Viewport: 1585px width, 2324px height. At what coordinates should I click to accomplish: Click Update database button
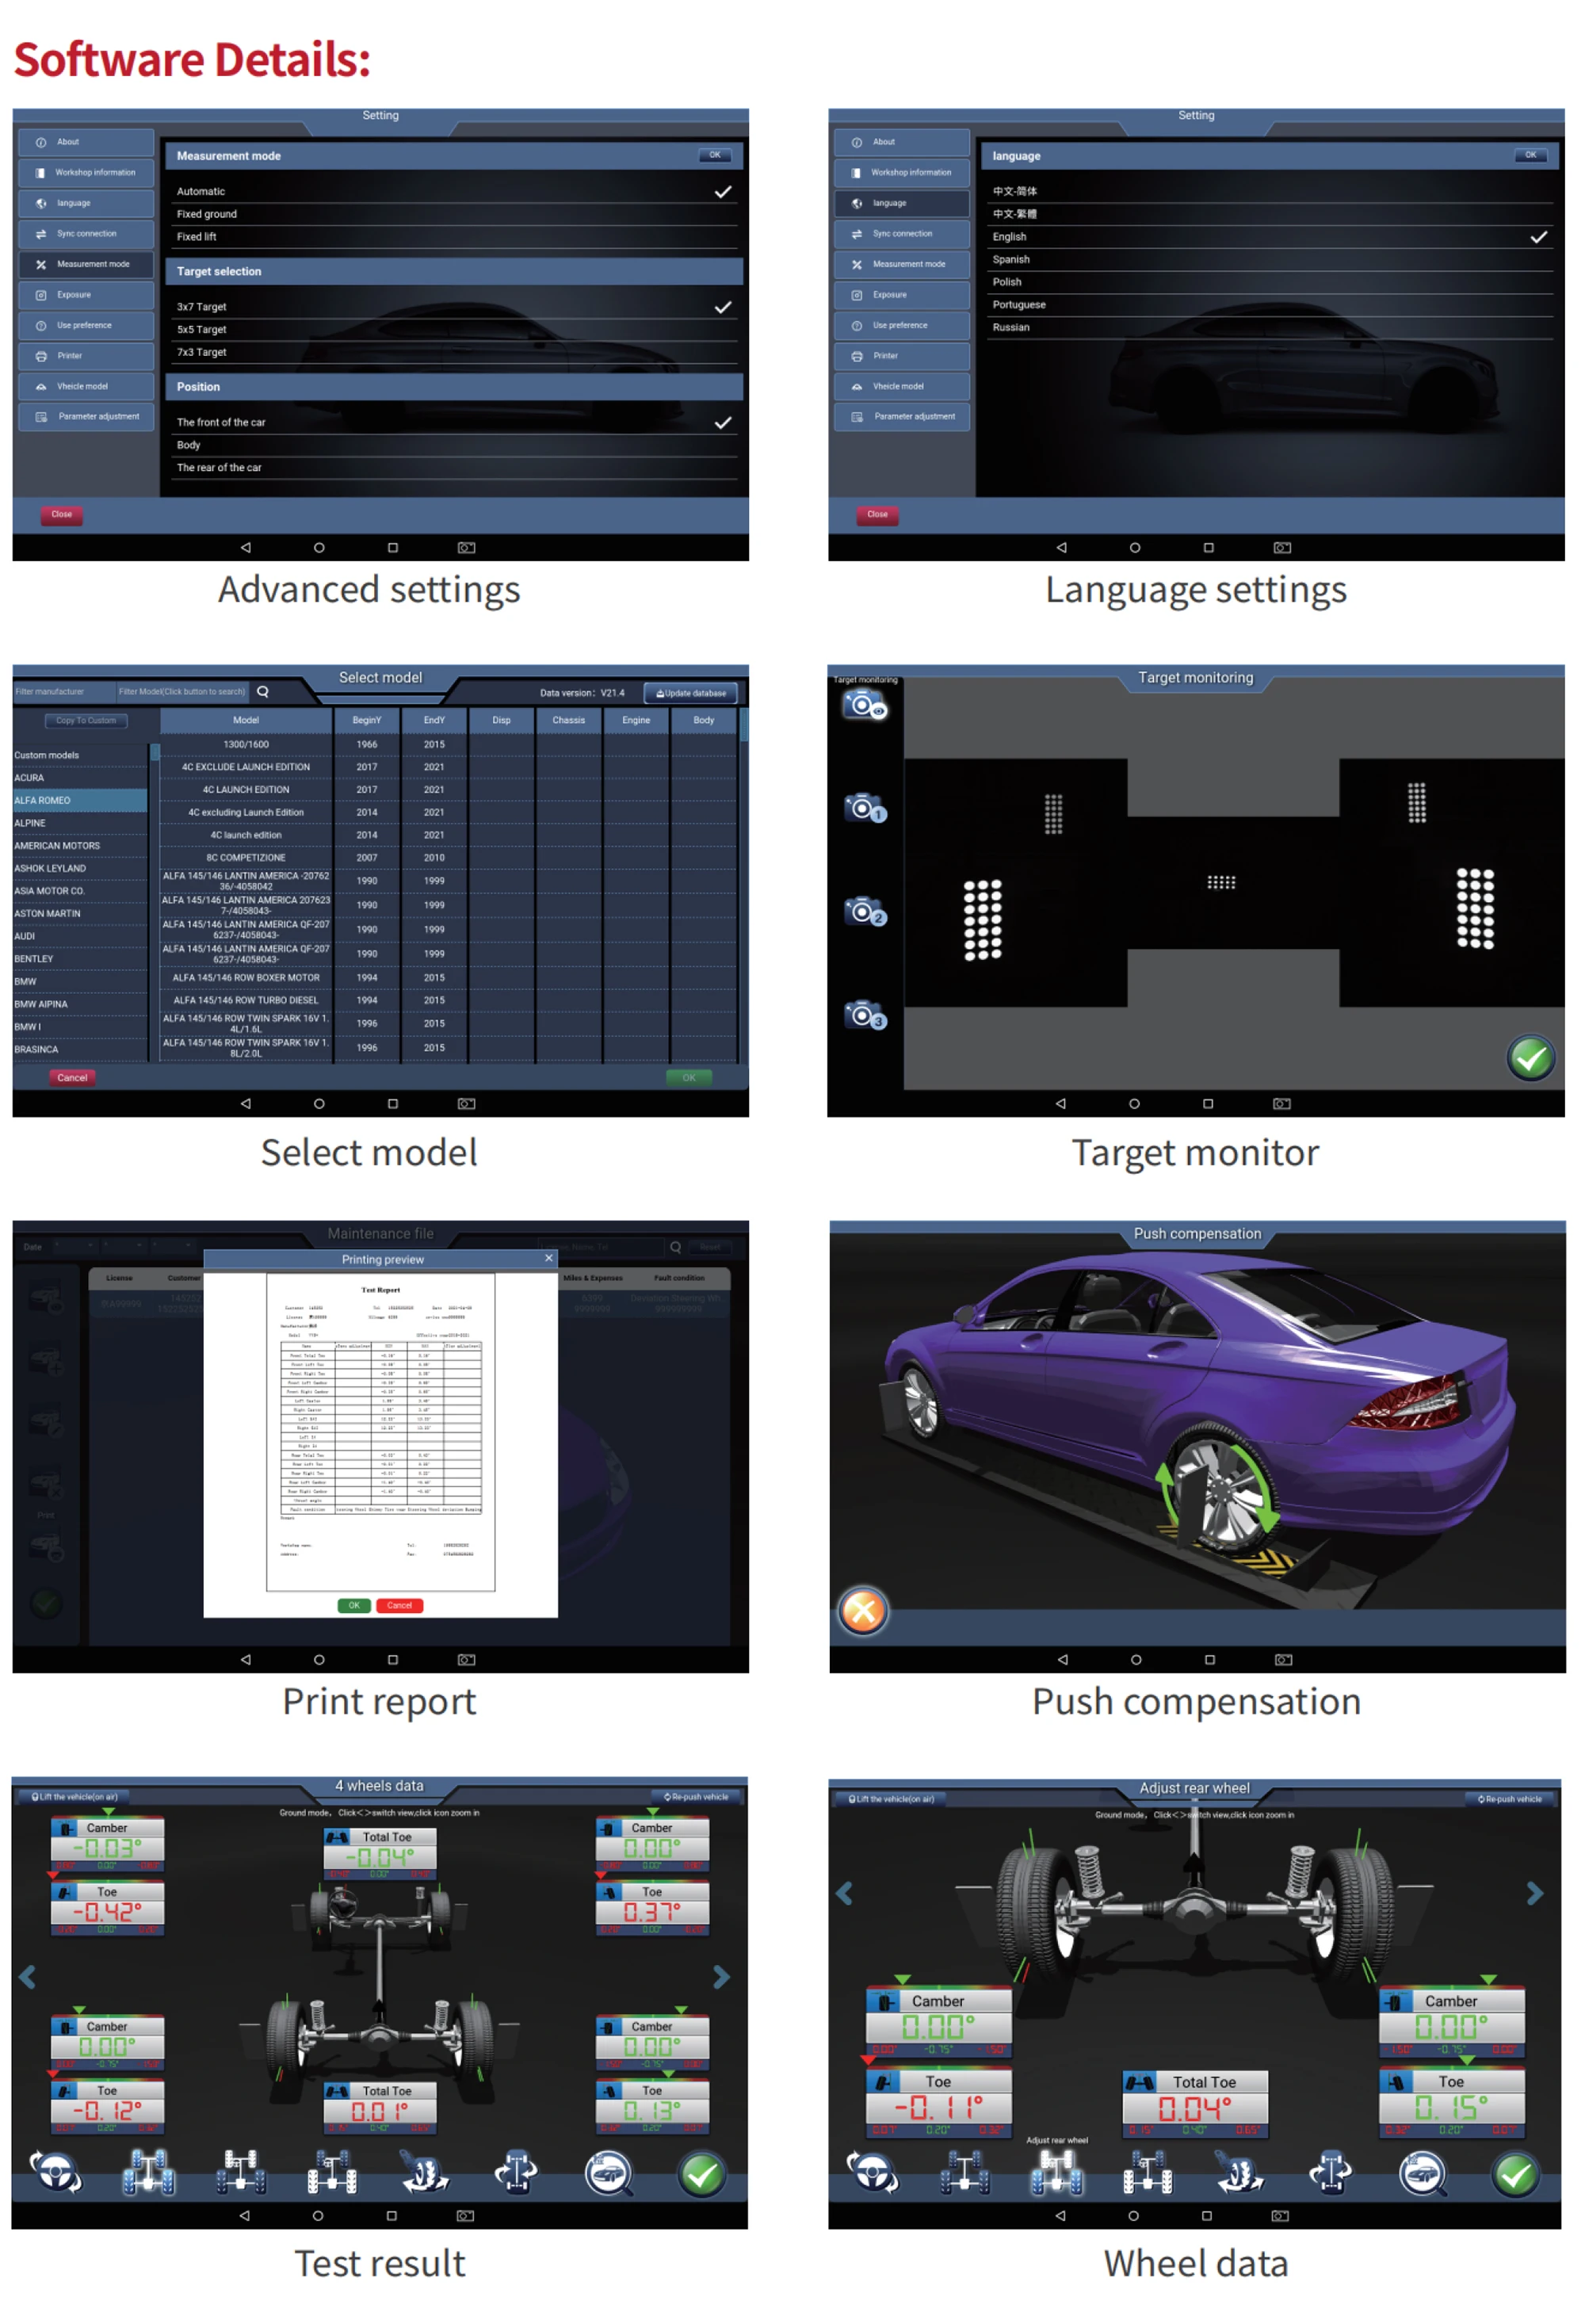pos(690,693)
